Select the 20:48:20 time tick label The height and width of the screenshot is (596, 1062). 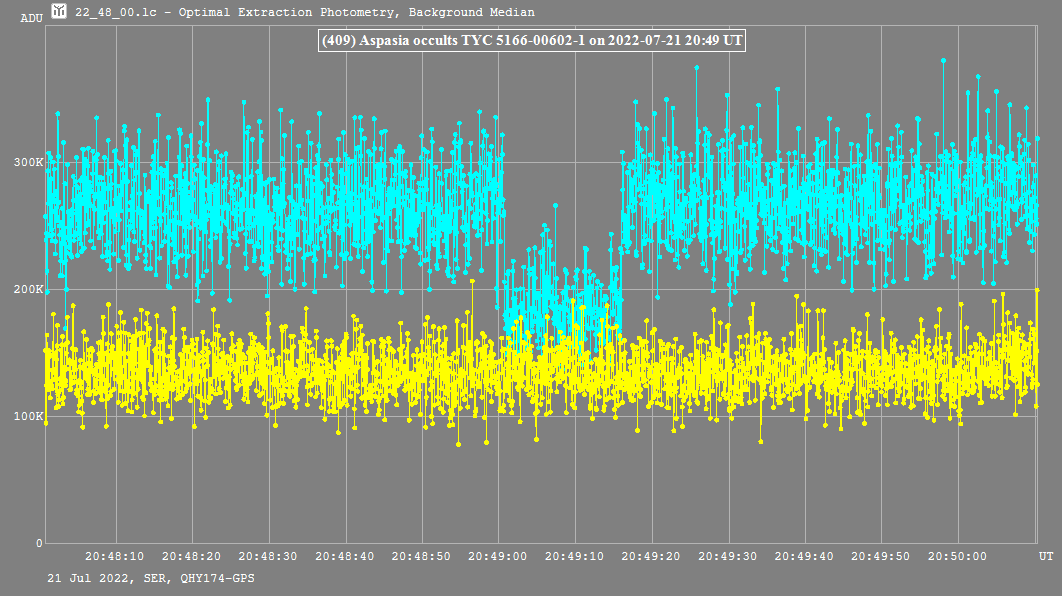coord(191,556)
